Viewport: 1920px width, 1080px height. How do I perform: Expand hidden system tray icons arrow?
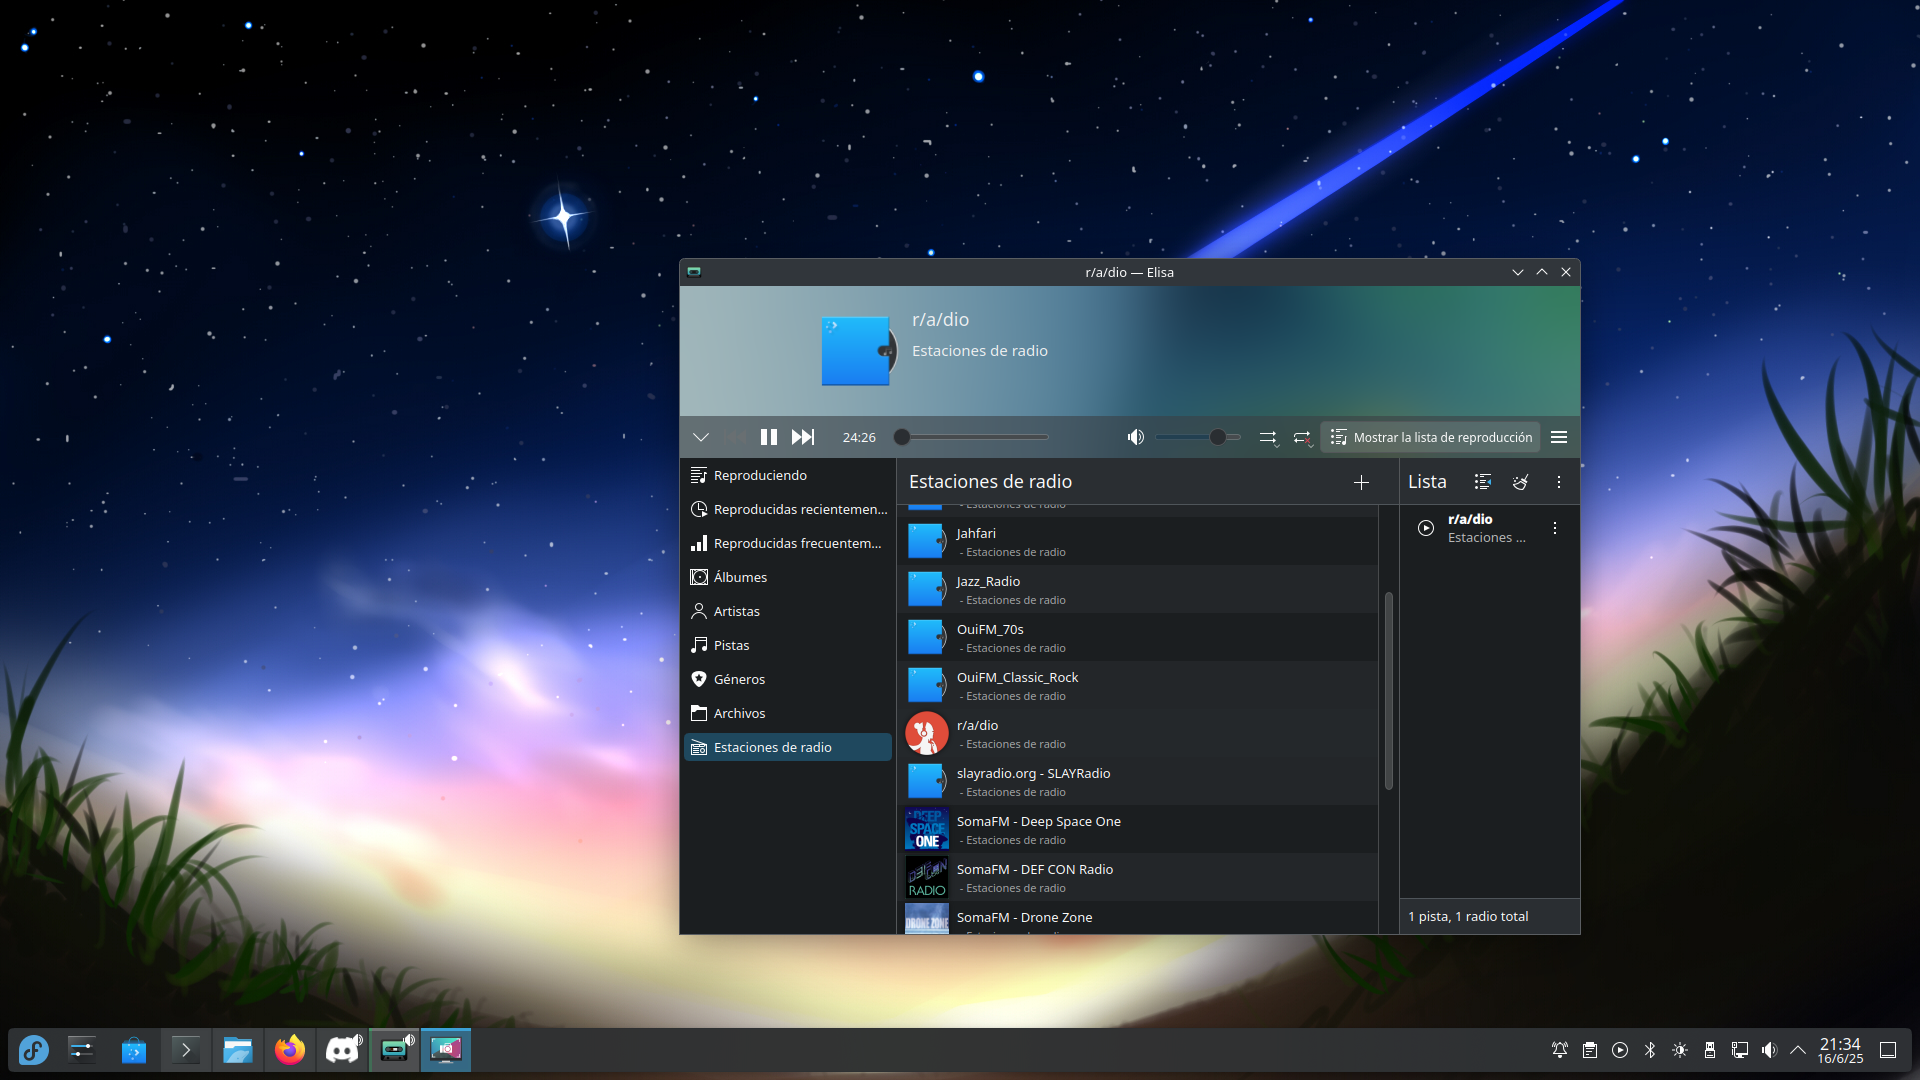coord(1798,1050)
